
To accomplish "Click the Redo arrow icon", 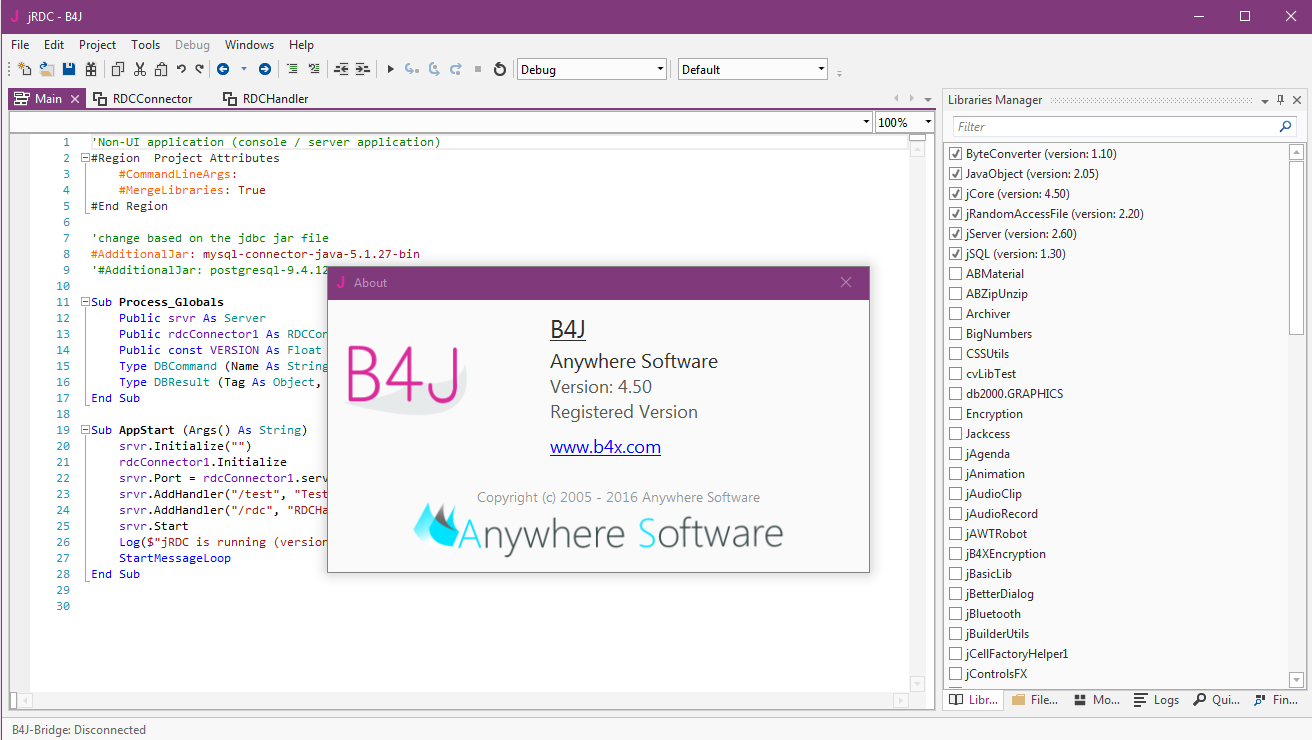I will click(x=200, y=69).
